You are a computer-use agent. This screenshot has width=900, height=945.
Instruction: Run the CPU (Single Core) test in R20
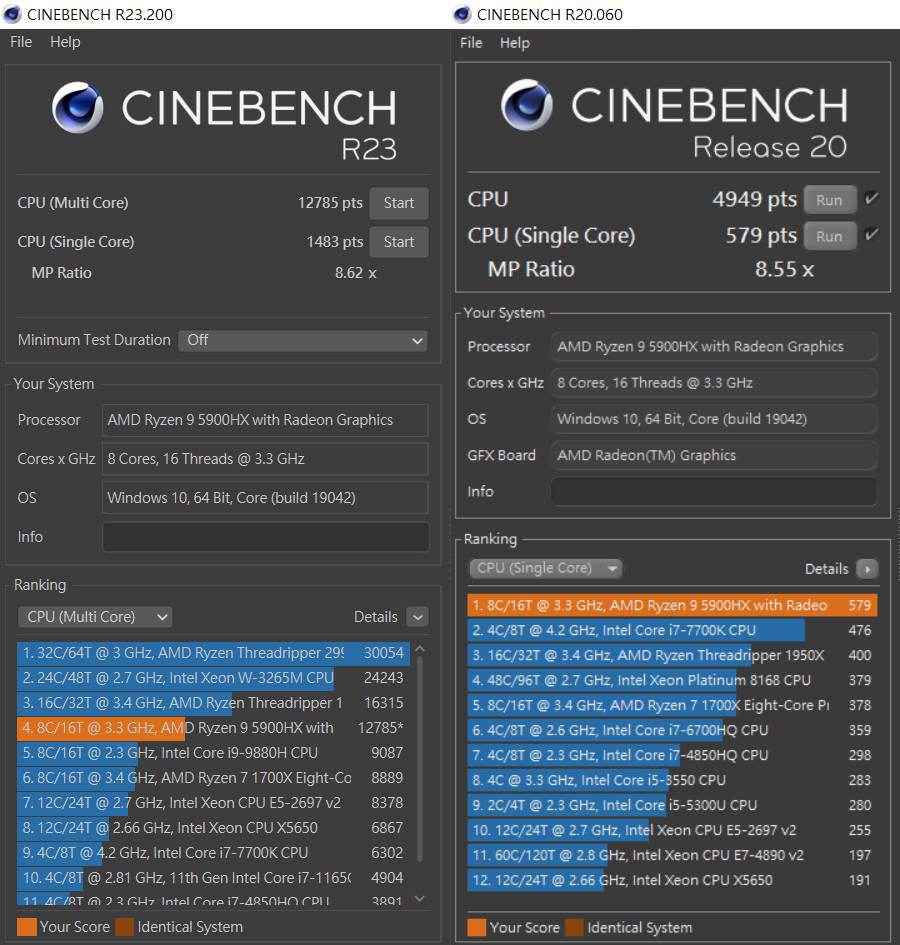pos(829,236)
